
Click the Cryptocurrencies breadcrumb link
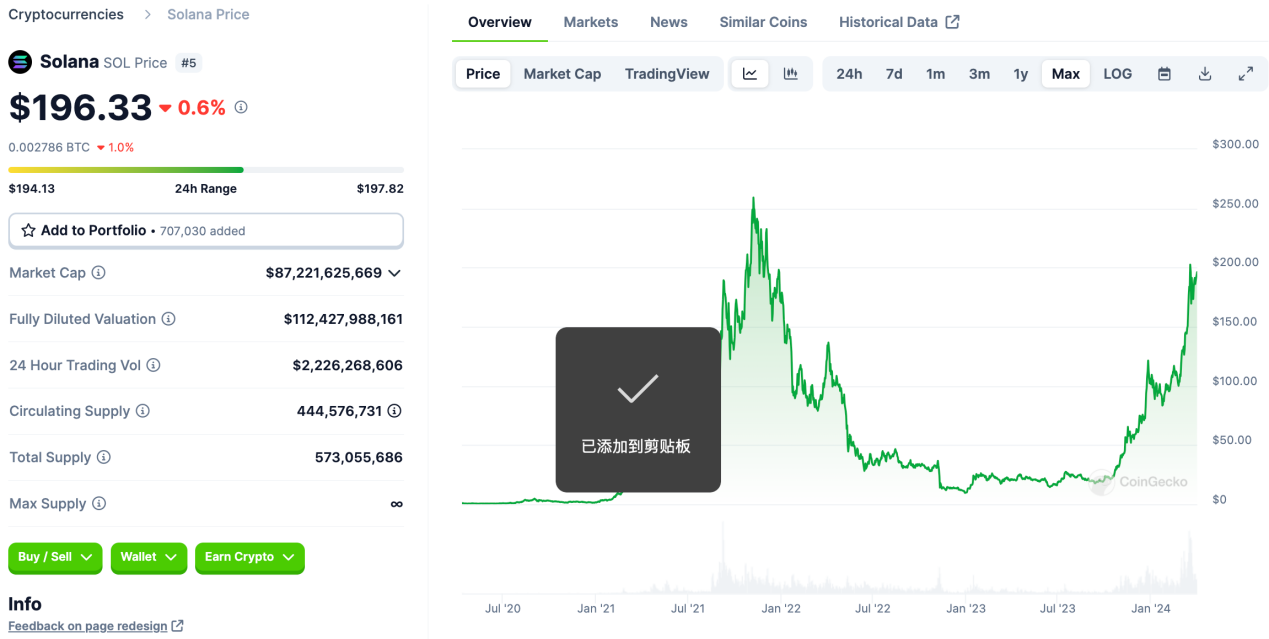65,14
